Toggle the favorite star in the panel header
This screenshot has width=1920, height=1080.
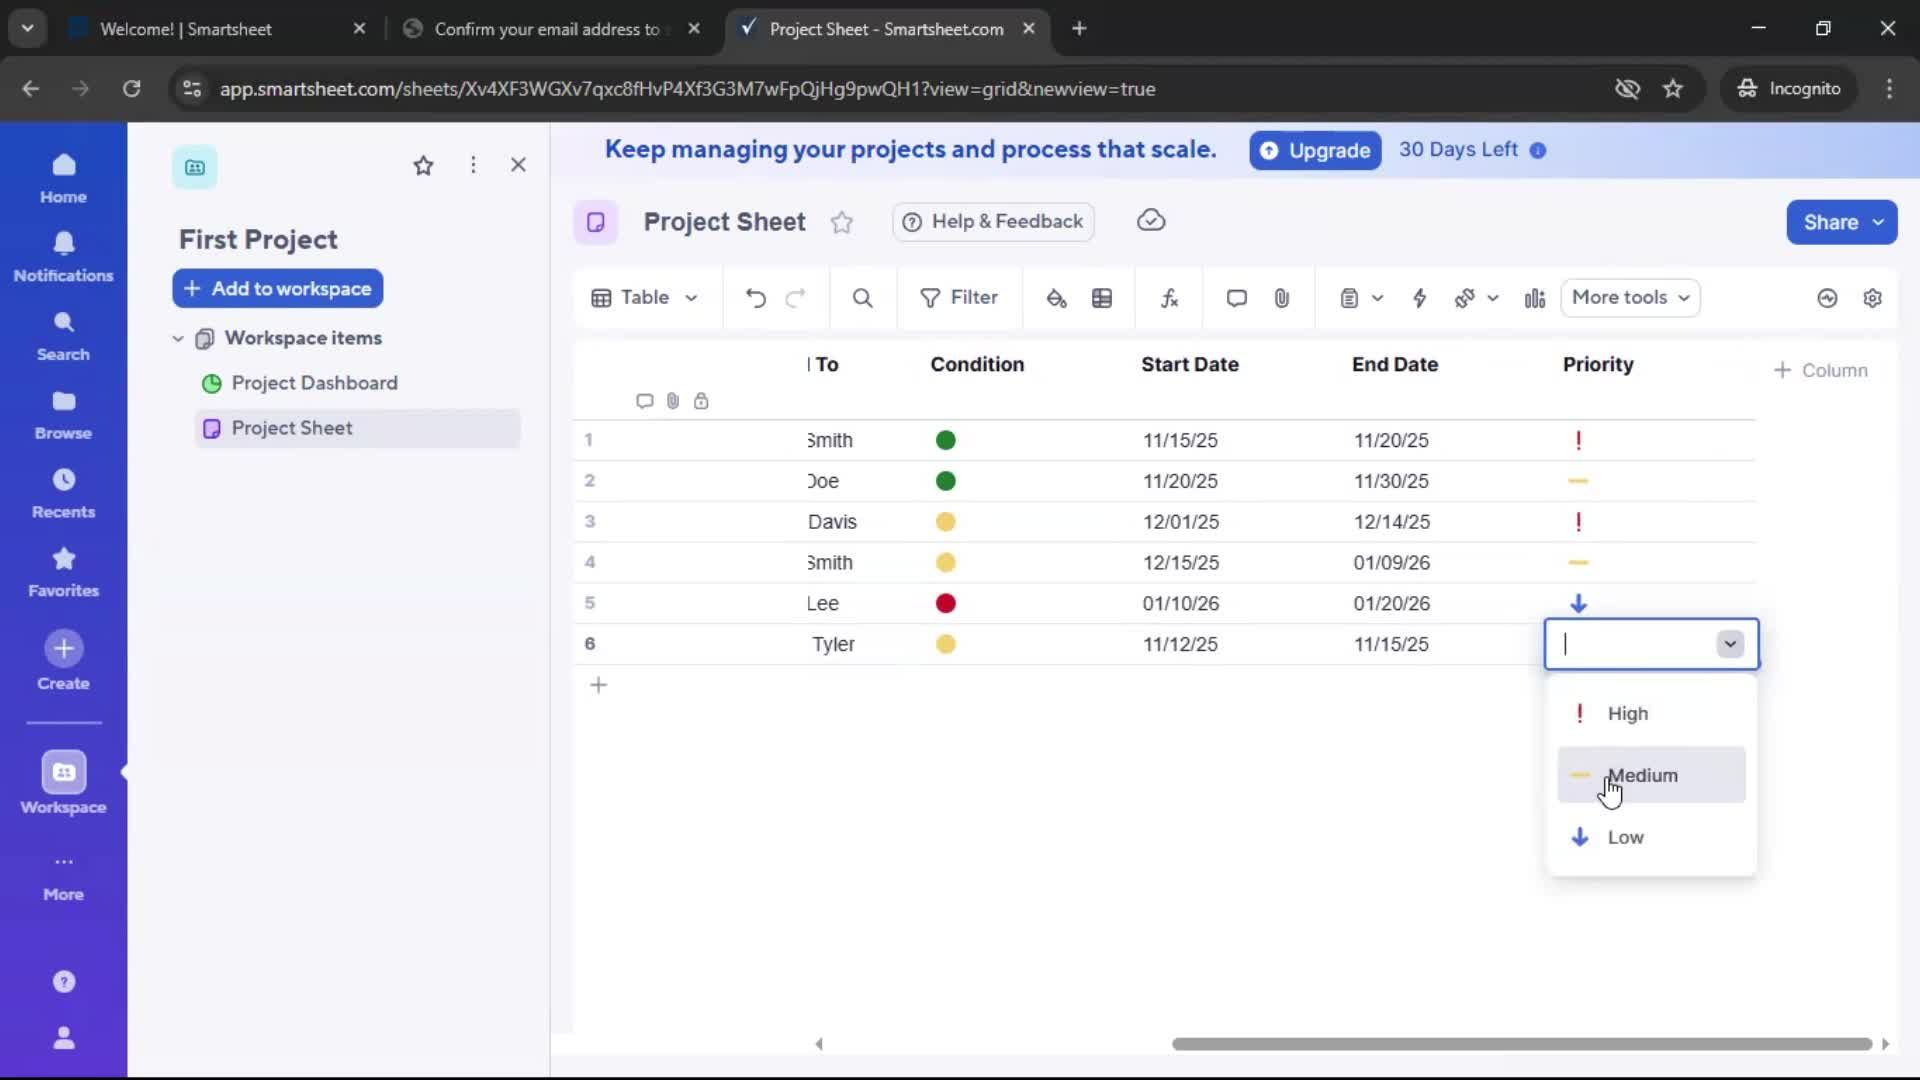[x=424, y=166]
